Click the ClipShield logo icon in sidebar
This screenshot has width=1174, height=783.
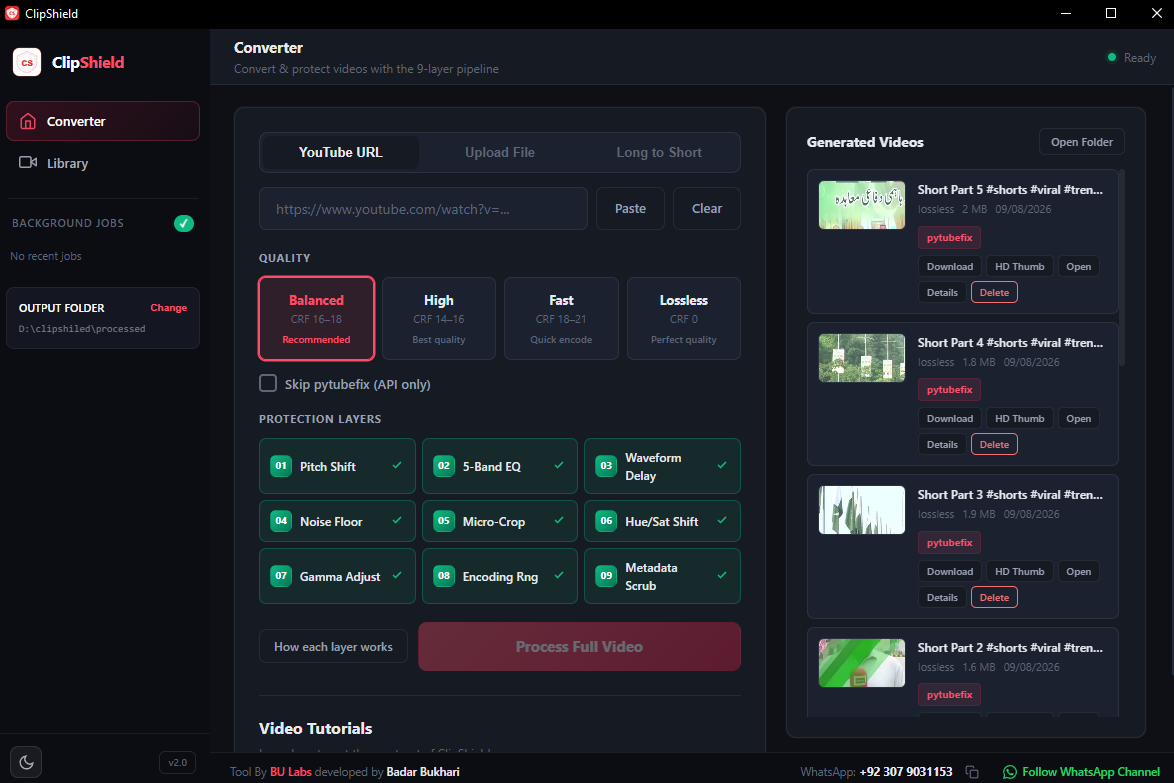click(x=27, y=62)
